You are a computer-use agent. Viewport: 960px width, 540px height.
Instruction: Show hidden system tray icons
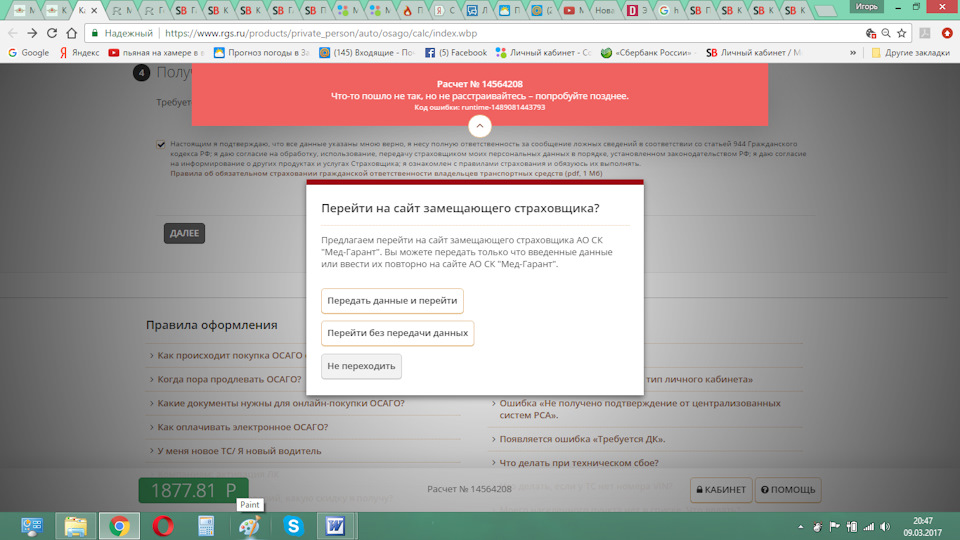(800, 526)
